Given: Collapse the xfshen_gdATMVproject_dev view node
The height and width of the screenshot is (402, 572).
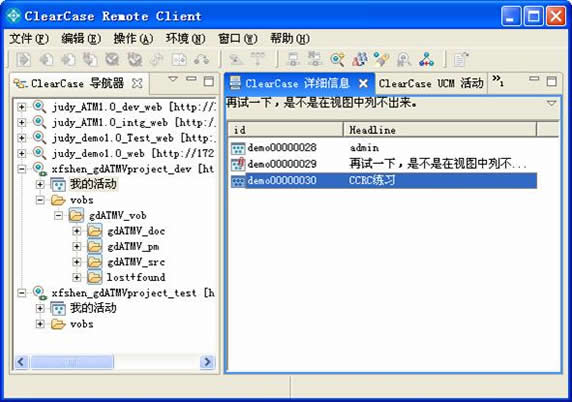Looking at the screenshot, I should point(22,169).
